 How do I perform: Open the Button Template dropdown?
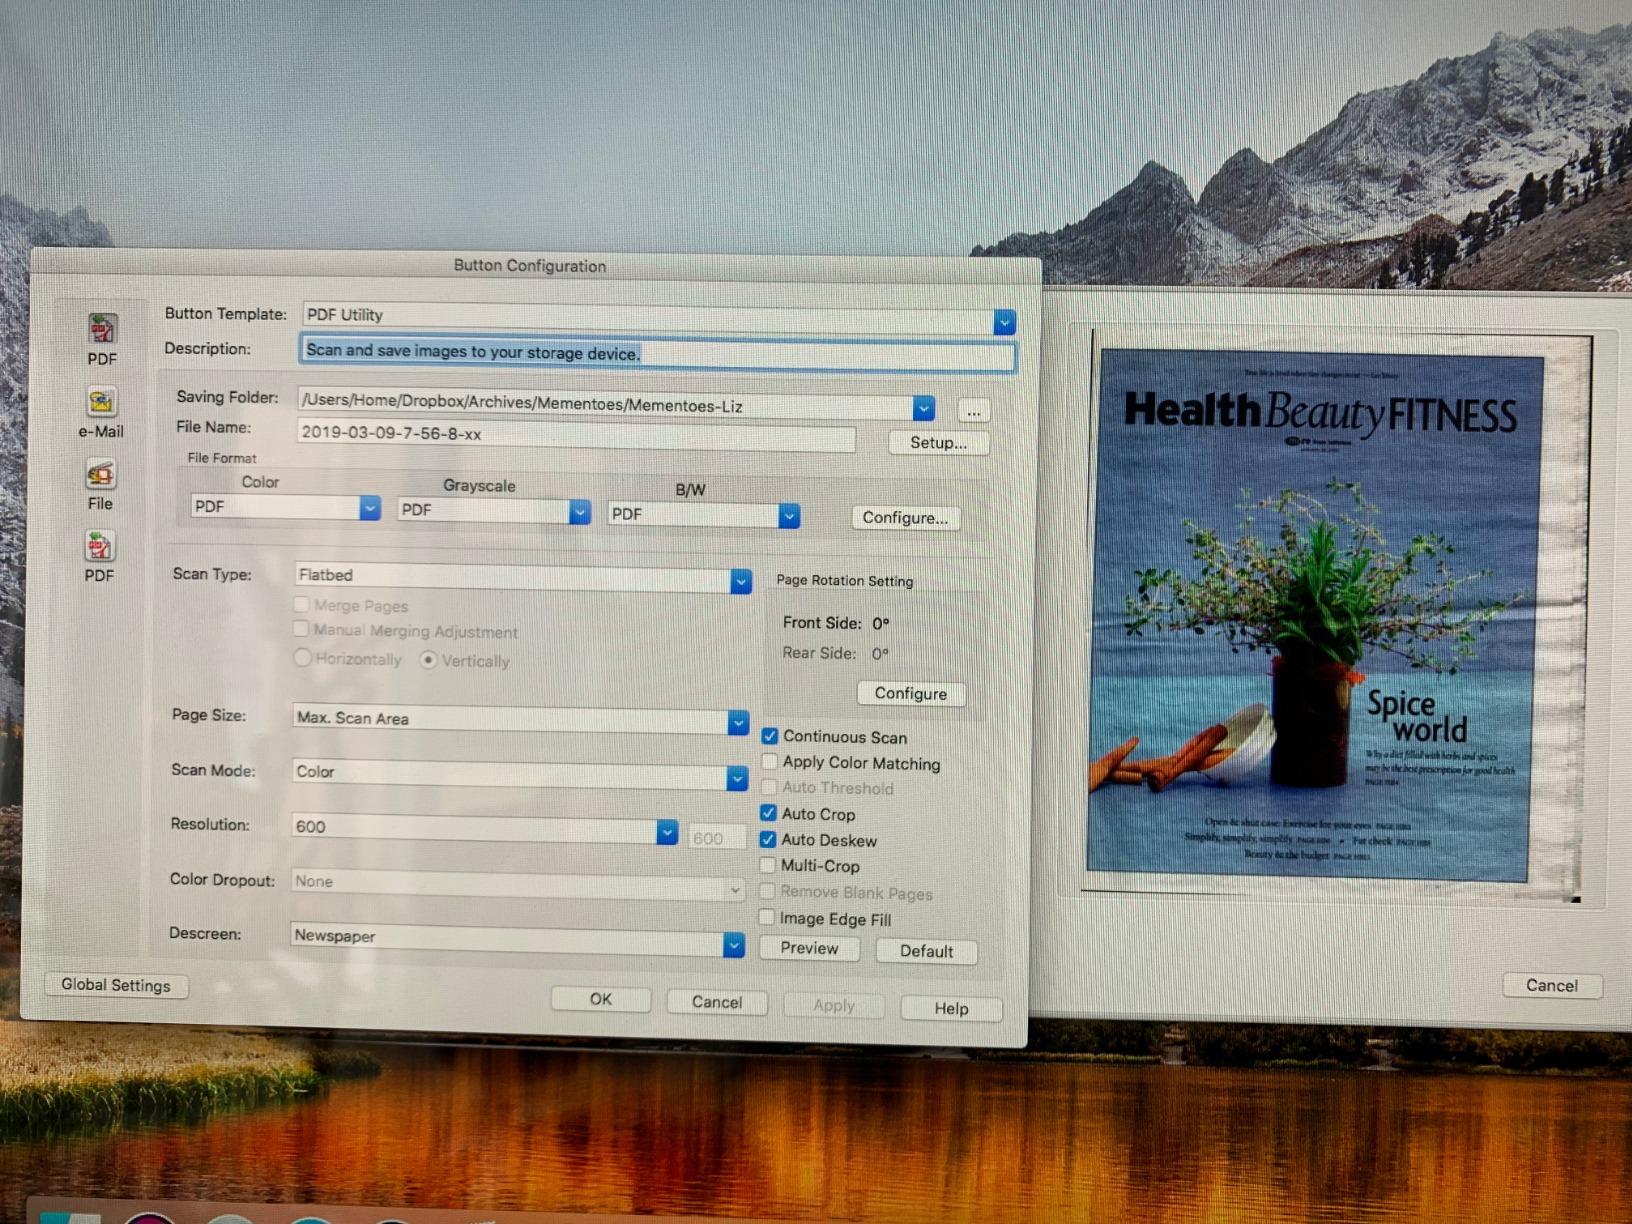pyautogui.click(x=1004, y=321)
